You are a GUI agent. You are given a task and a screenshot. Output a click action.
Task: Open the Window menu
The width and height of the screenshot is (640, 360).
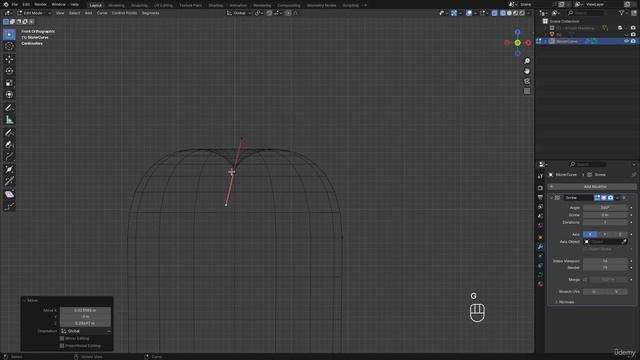[x=58, y=4]
